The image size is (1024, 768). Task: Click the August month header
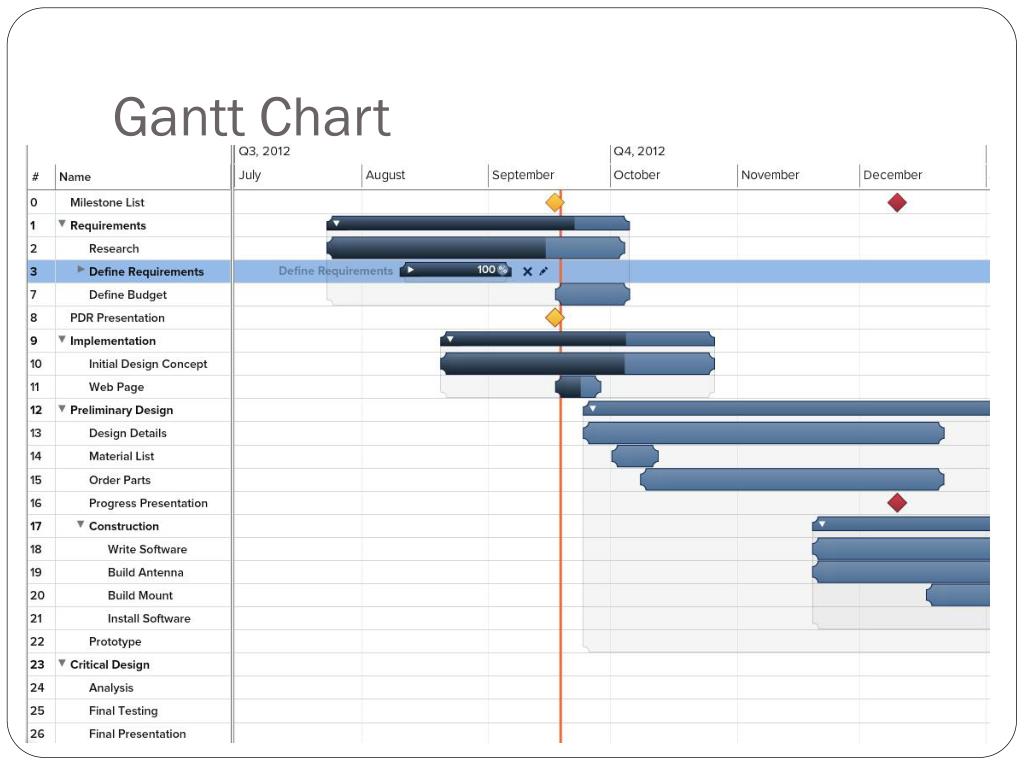coord(385,175)
